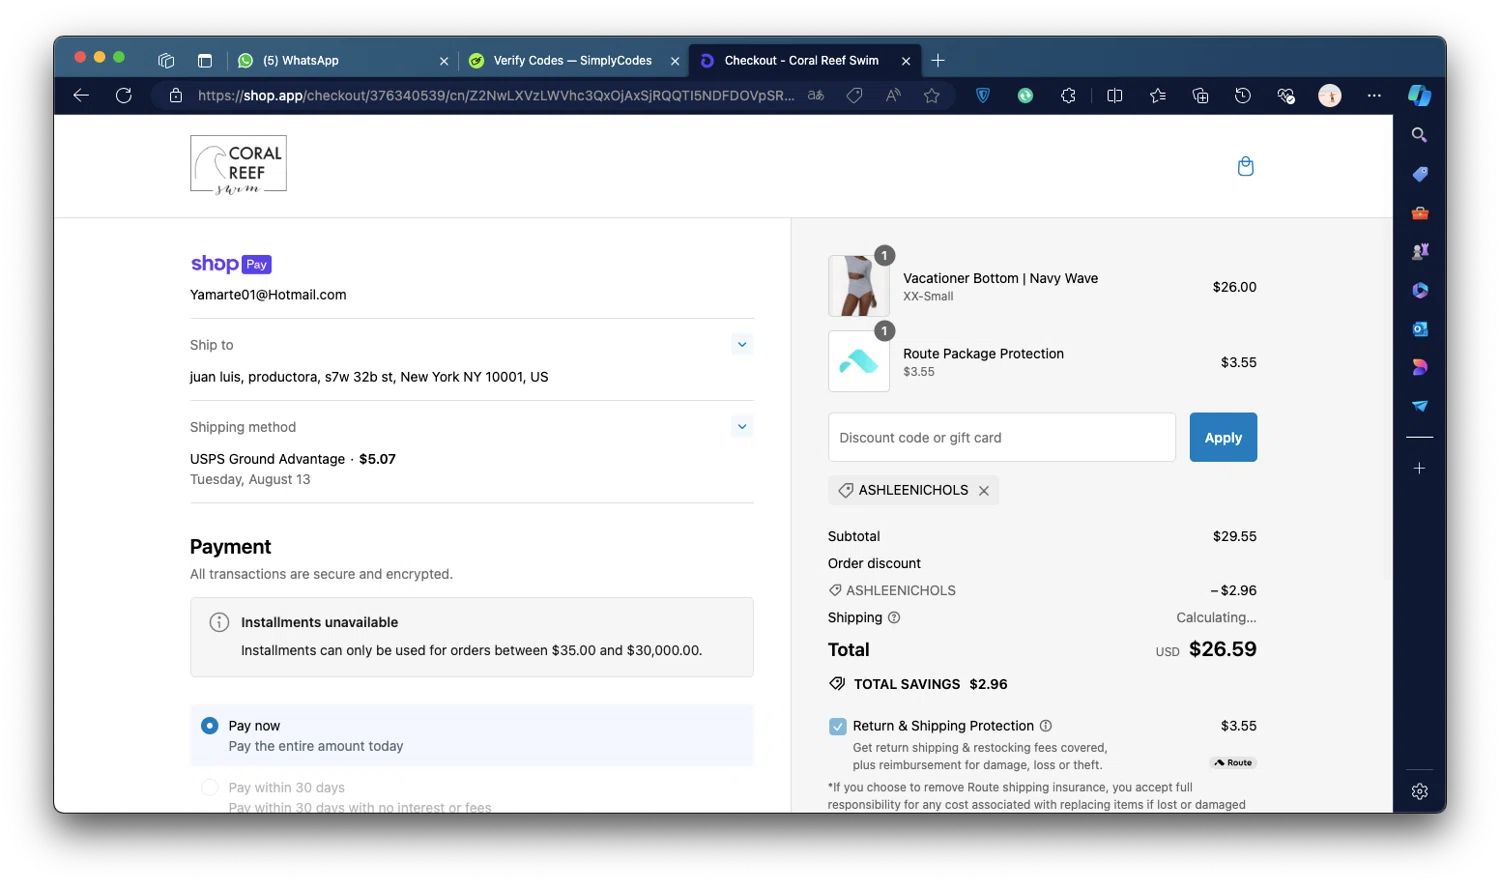Open sidebar settings gear
The width and height of the screenshot is (1500, 884).
[x=1419, y=791]
